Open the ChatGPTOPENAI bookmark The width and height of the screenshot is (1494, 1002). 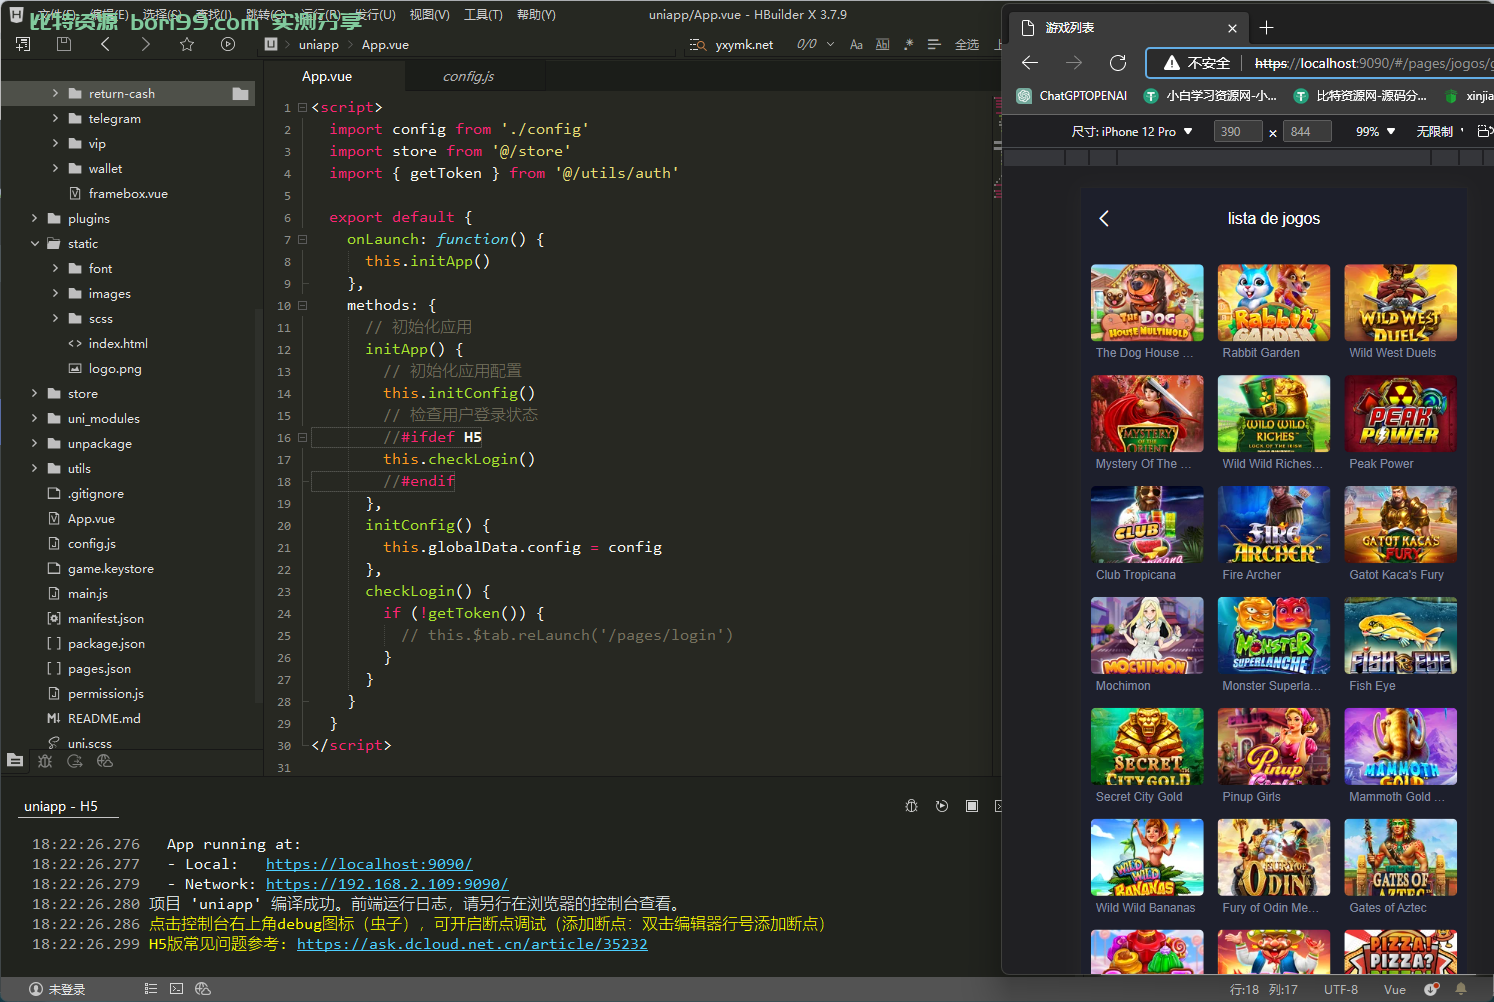[x=1072, y=96]
